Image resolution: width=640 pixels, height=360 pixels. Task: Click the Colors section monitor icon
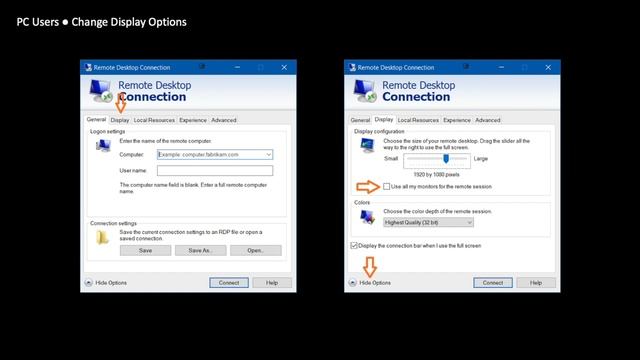pos(367,217)
